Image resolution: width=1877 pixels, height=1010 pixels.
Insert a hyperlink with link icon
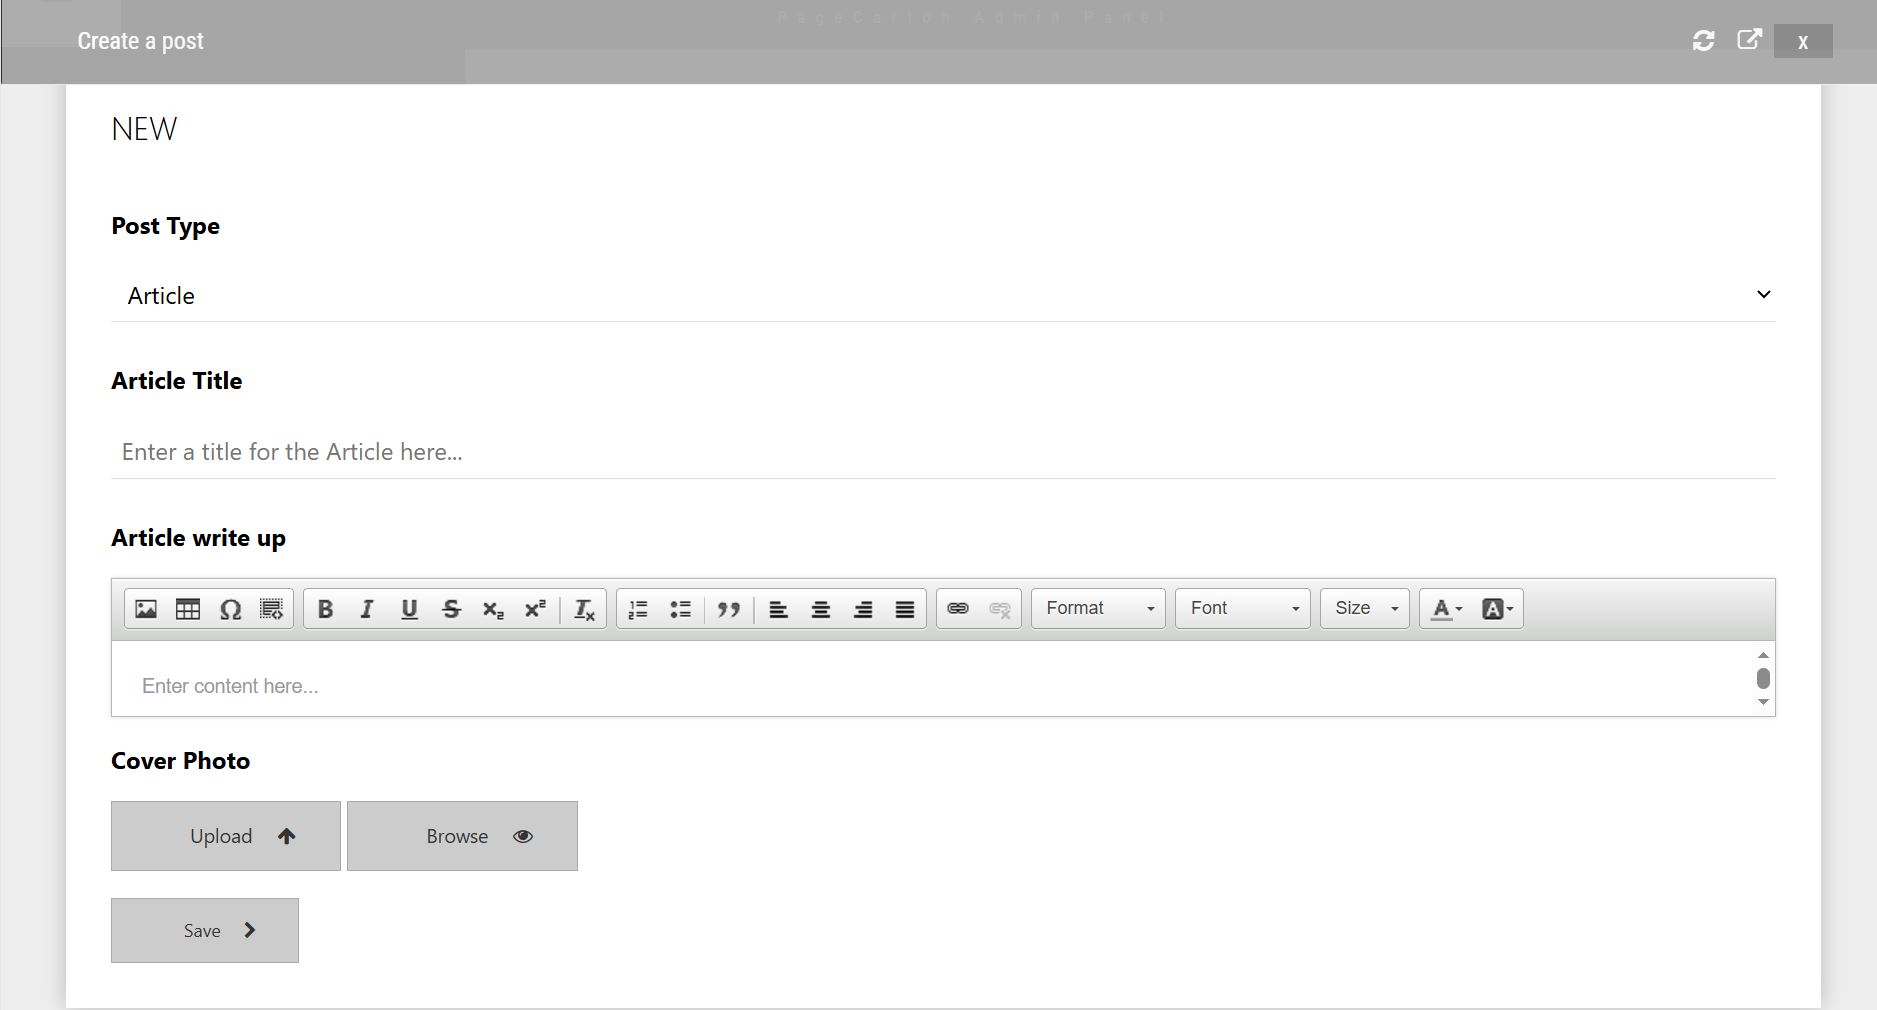click(958, 609)
